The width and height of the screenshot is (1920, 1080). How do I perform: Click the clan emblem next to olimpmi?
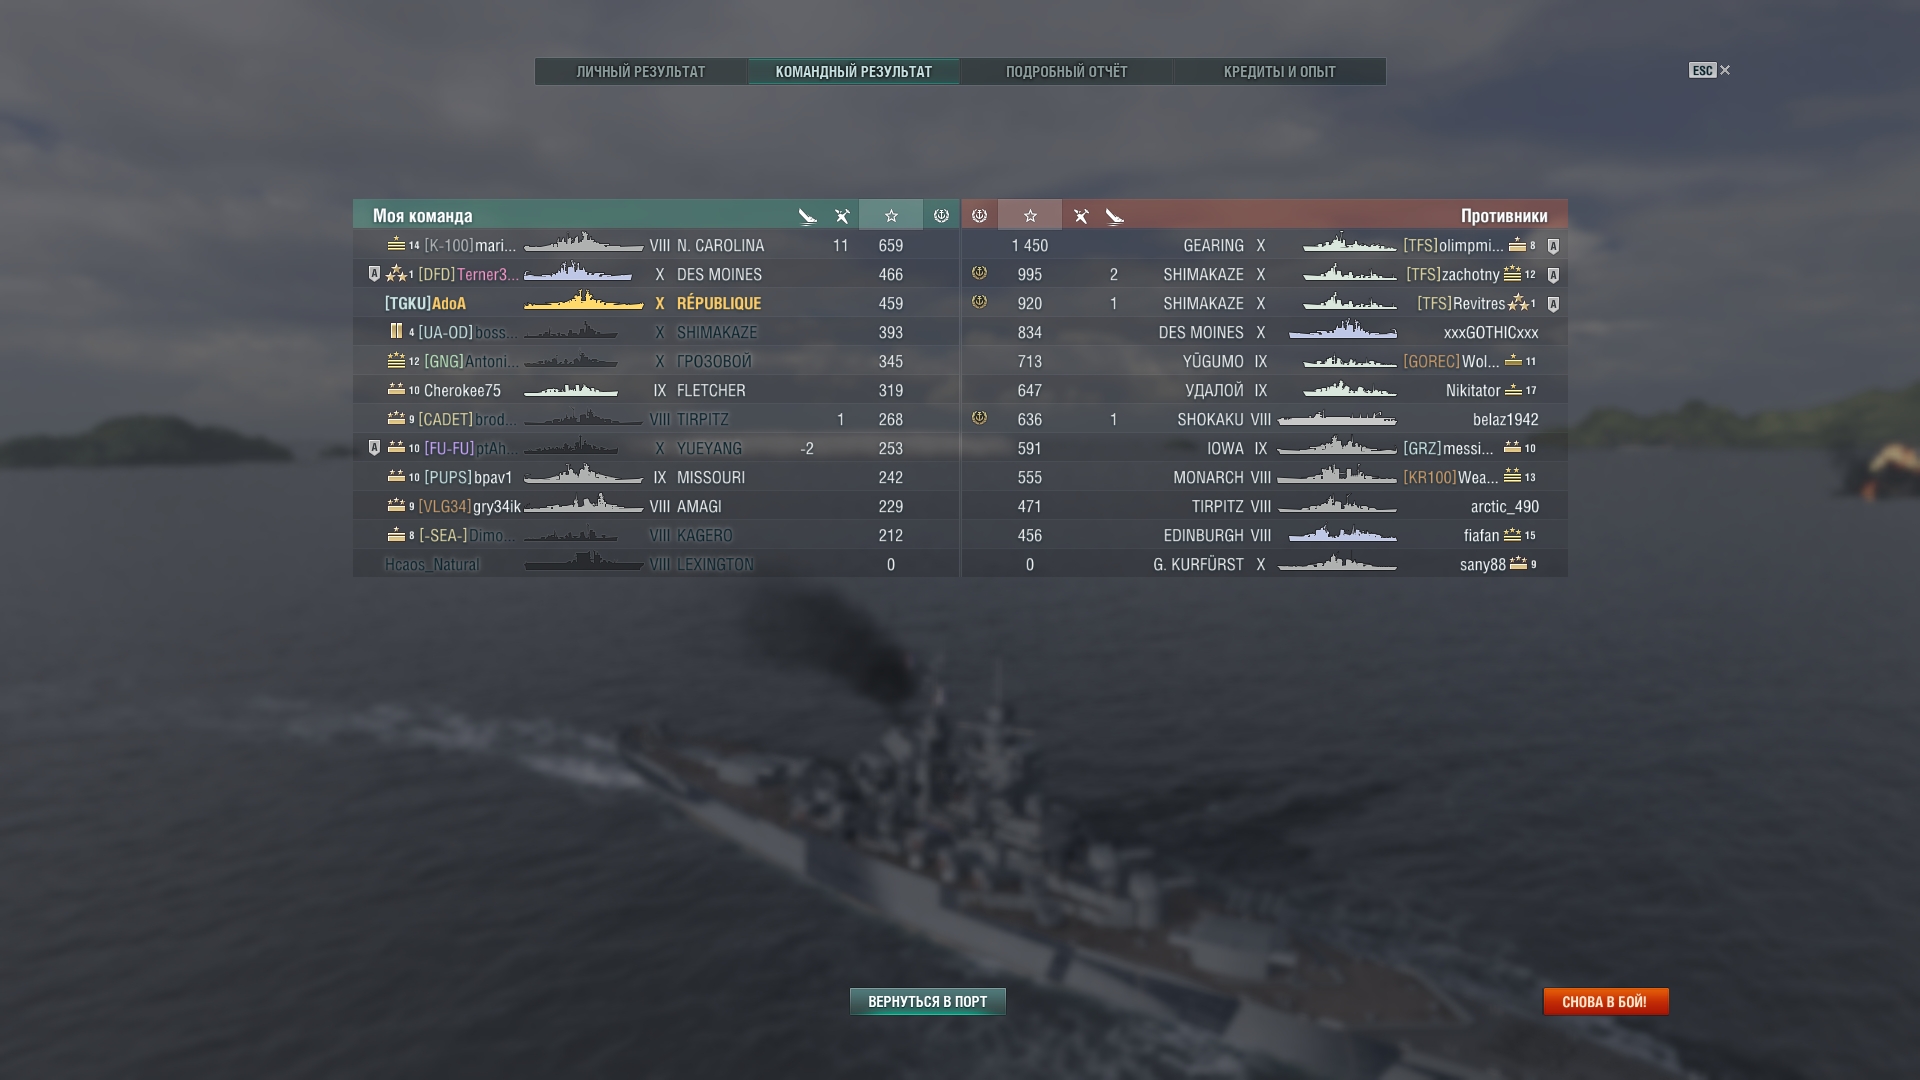pos(1553,246)
